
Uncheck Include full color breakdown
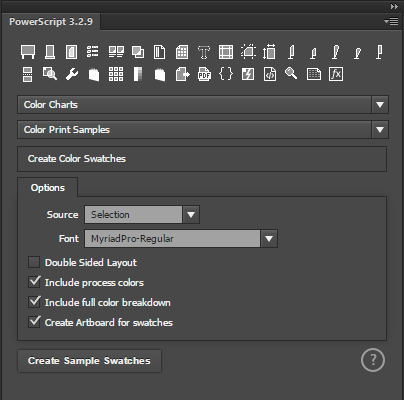(x=34, y=302)
